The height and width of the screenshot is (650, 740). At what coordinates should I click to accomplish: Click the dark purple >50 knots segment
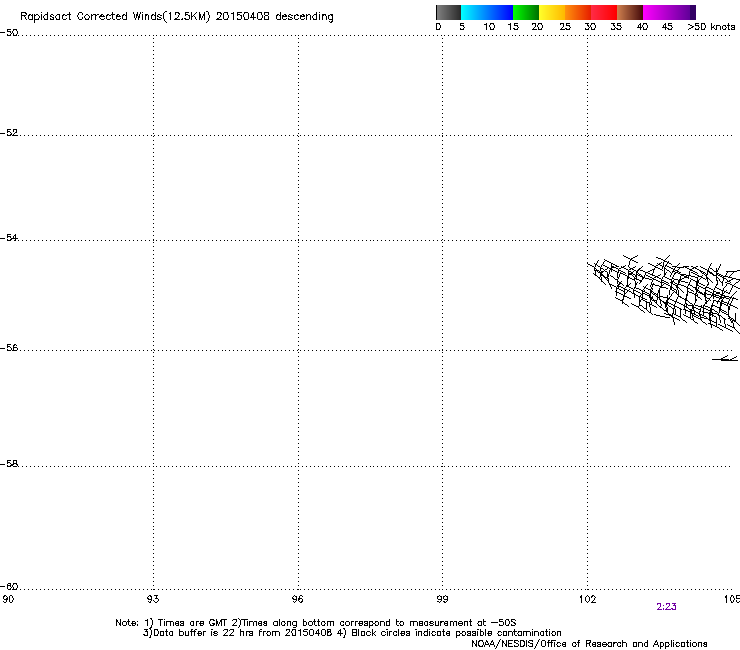point(693,12)
